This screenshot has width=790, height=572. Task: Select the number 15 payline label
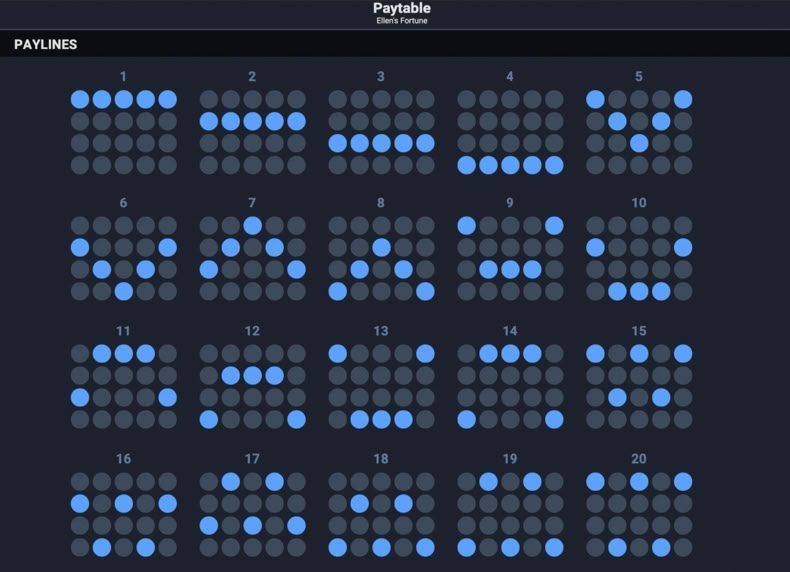coord(639,331)
